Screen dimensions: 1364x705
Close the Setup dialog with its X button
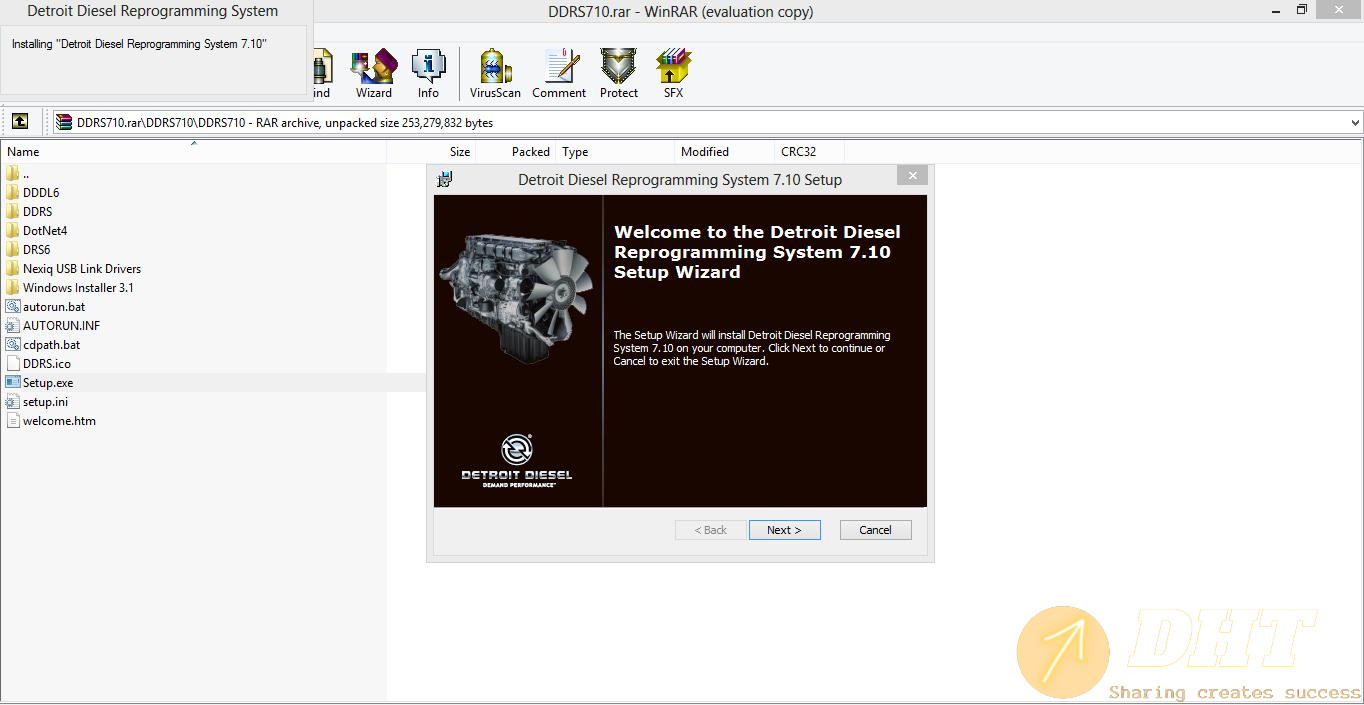coord(912,175)
